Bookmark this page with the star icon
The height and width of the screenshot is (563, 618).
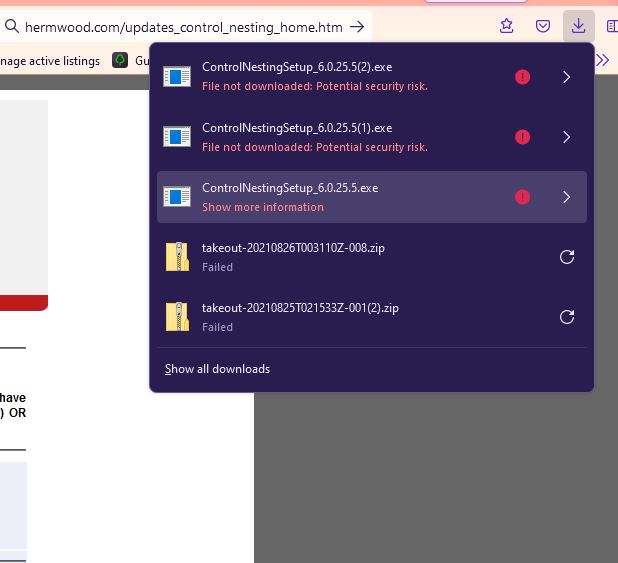pyautogui.click(x=506, y=26)
